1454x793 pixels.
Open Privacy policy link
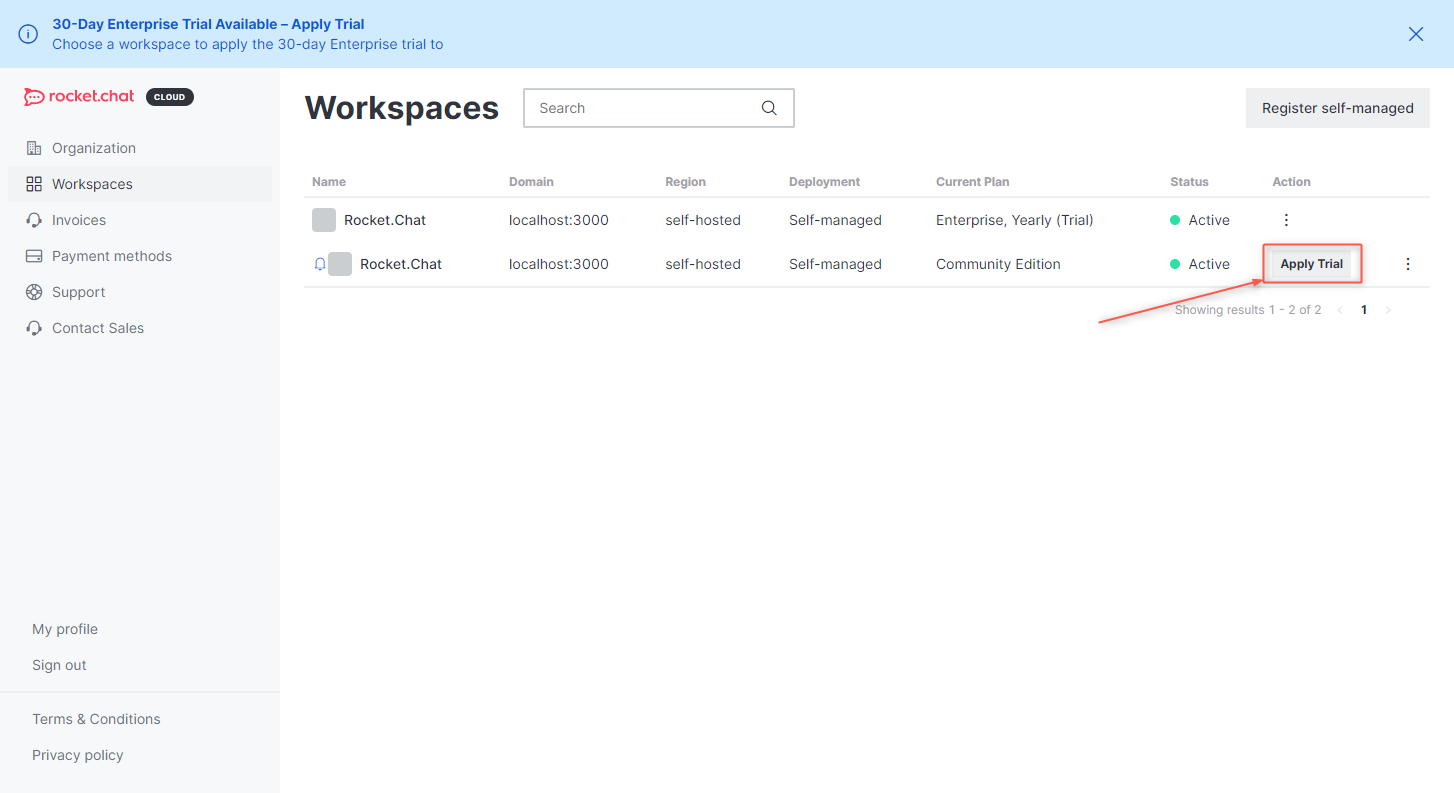[x=78, y=755]
